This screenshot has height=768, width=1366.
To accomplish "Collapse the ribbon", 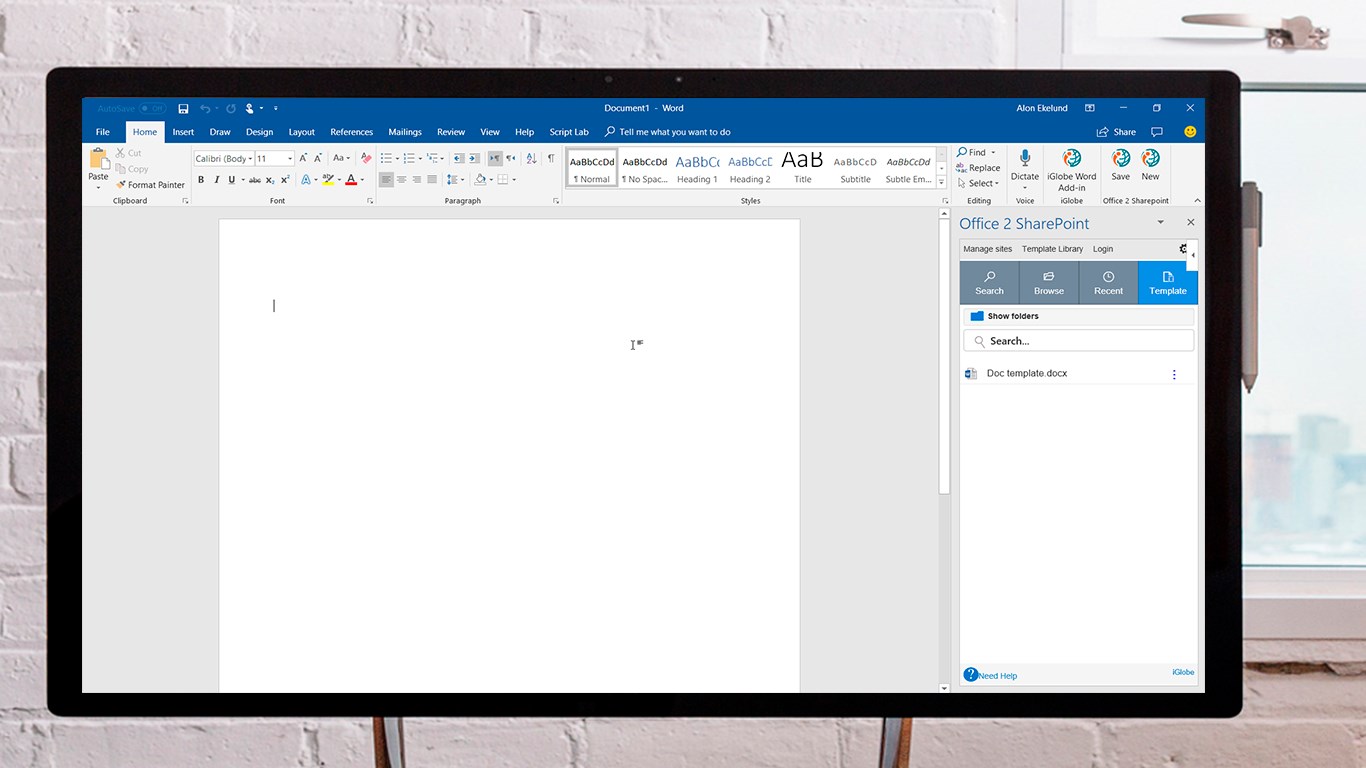I will click(1195, 201).
